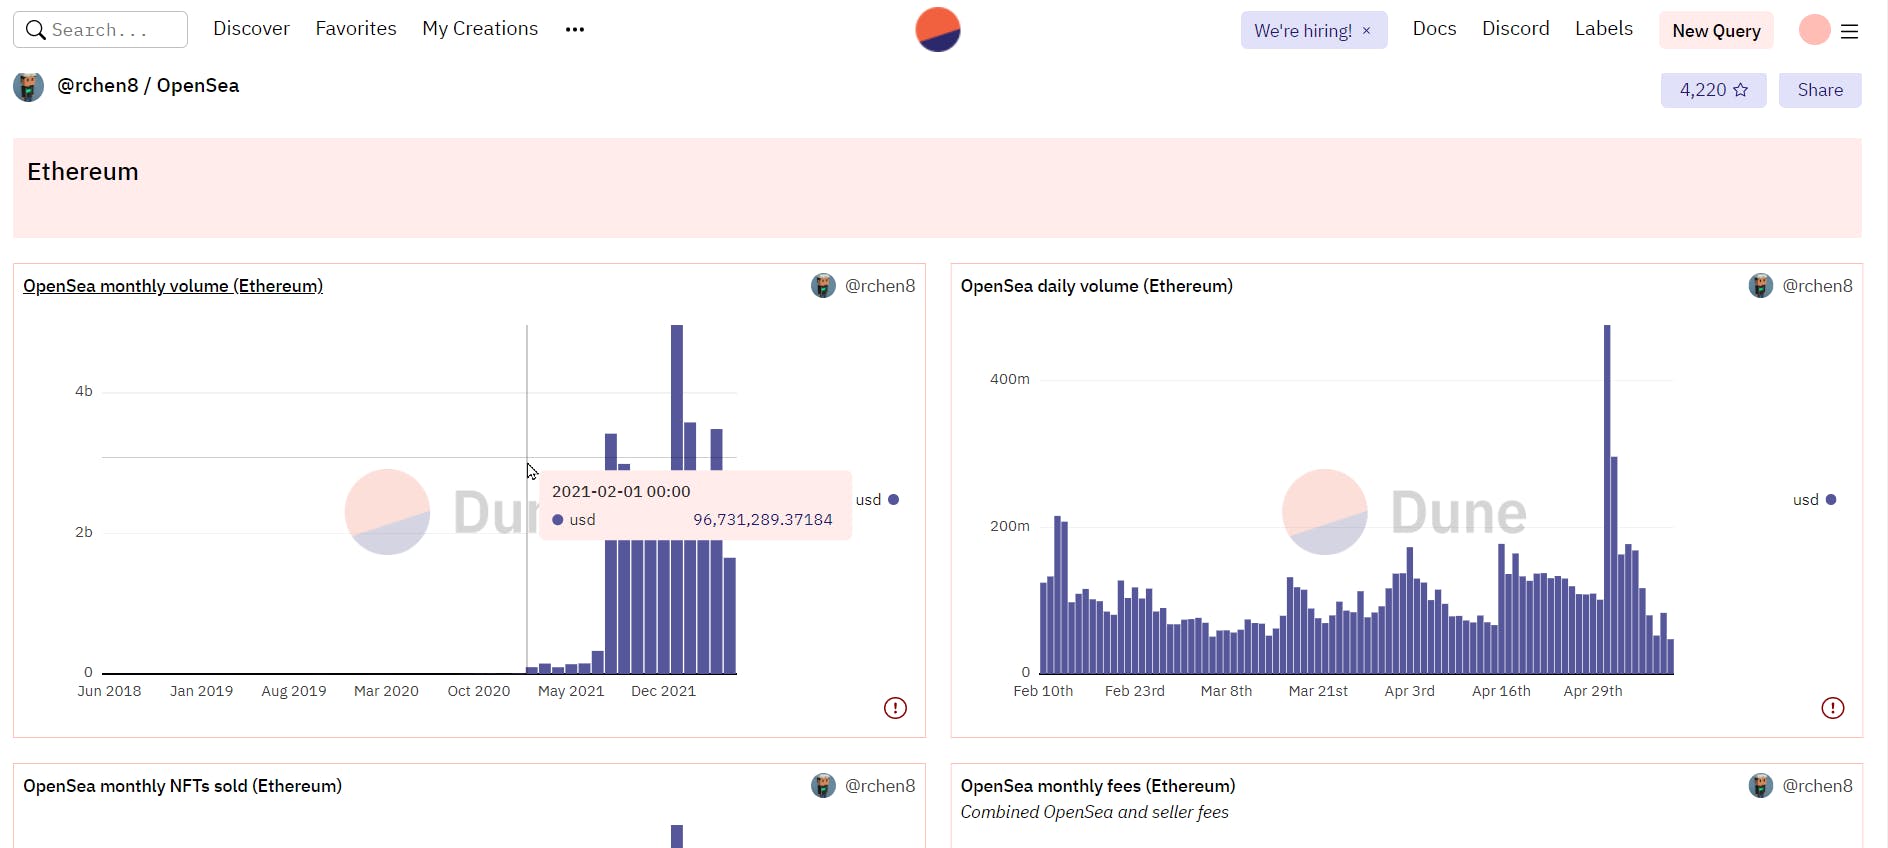Open the @rchen8 profile from breadcrumb
The height and width of the screenshot is (848, 1888).
coord(98,86)
